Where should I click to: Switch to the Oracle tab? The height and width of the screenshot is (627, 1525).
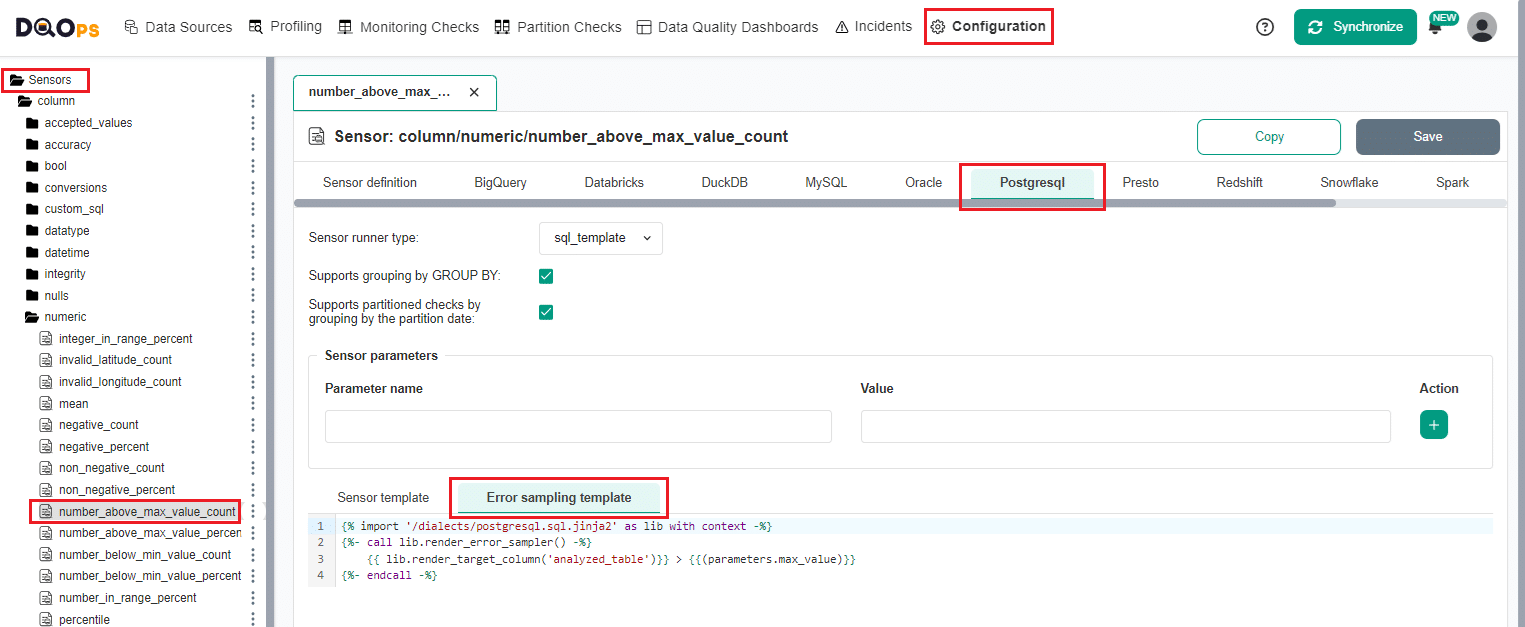[923, 183]
